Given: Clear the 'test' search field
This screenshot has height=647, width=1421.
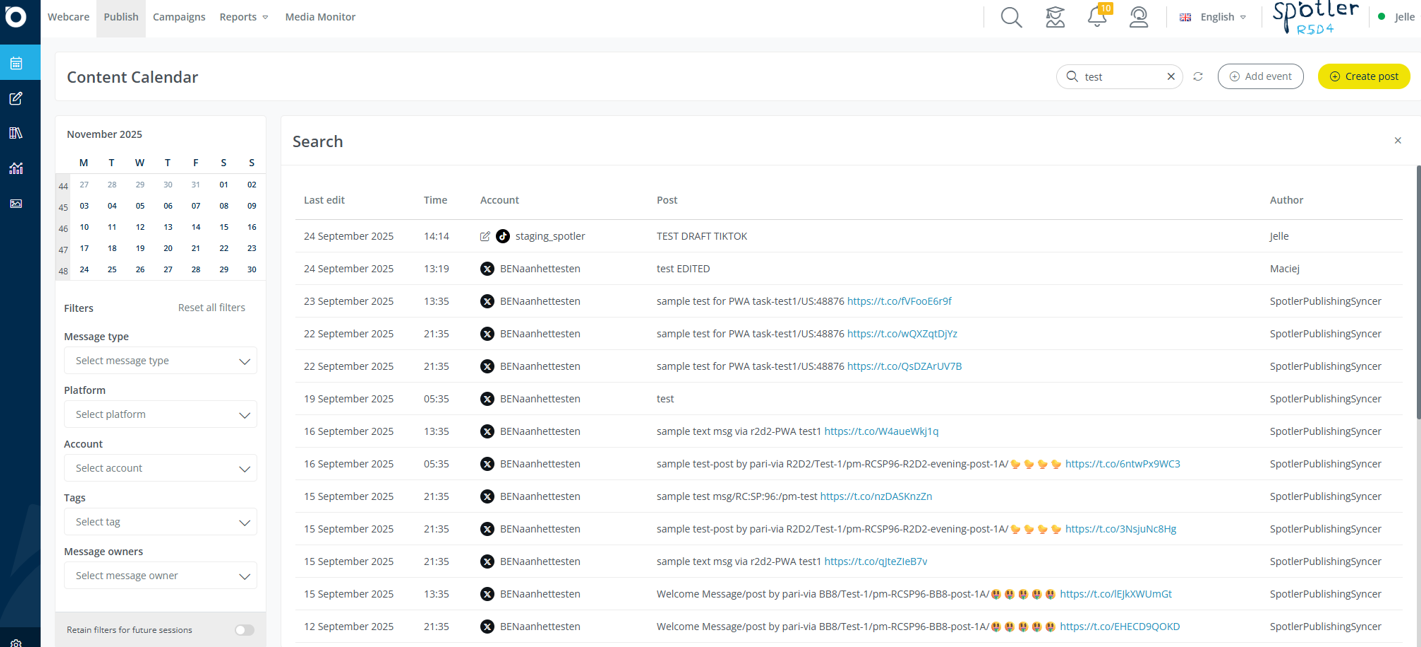Looking at the screenshot, I should pyautogui.click(x=1171, y=76).
